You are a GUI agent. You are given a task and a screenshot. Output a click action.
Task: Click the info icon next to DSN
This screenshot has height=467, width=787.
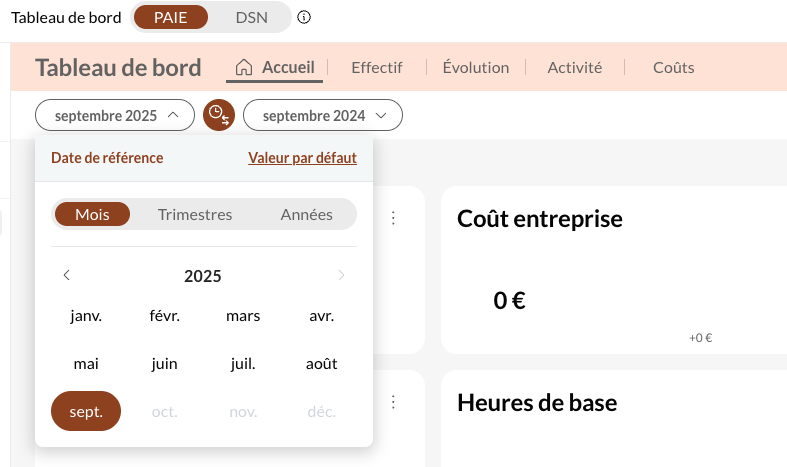[305, 17]
